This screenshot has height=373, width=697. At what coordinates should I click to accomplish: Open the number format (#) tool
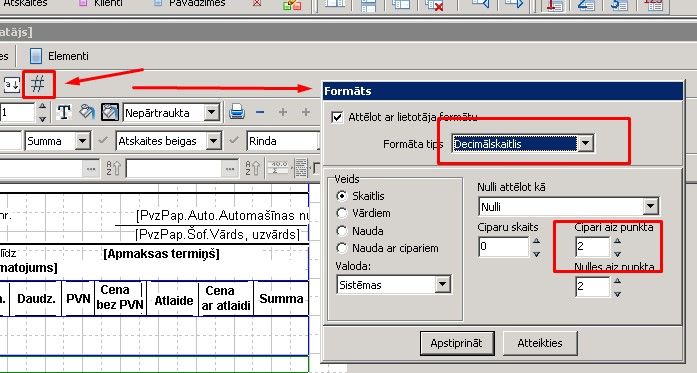[39, 84]
